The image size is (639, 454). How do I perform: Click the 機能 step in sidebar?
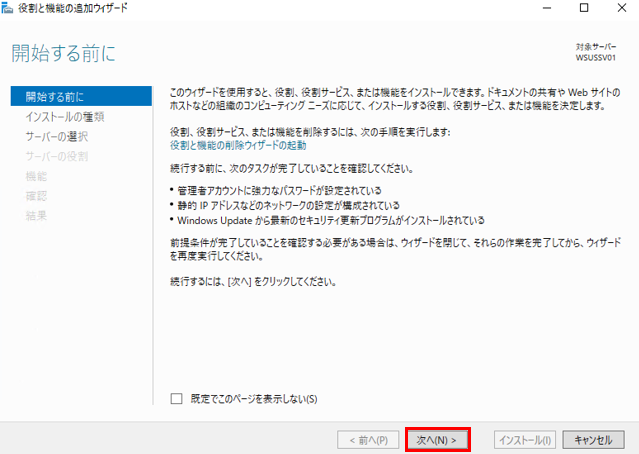pos(35,176)
